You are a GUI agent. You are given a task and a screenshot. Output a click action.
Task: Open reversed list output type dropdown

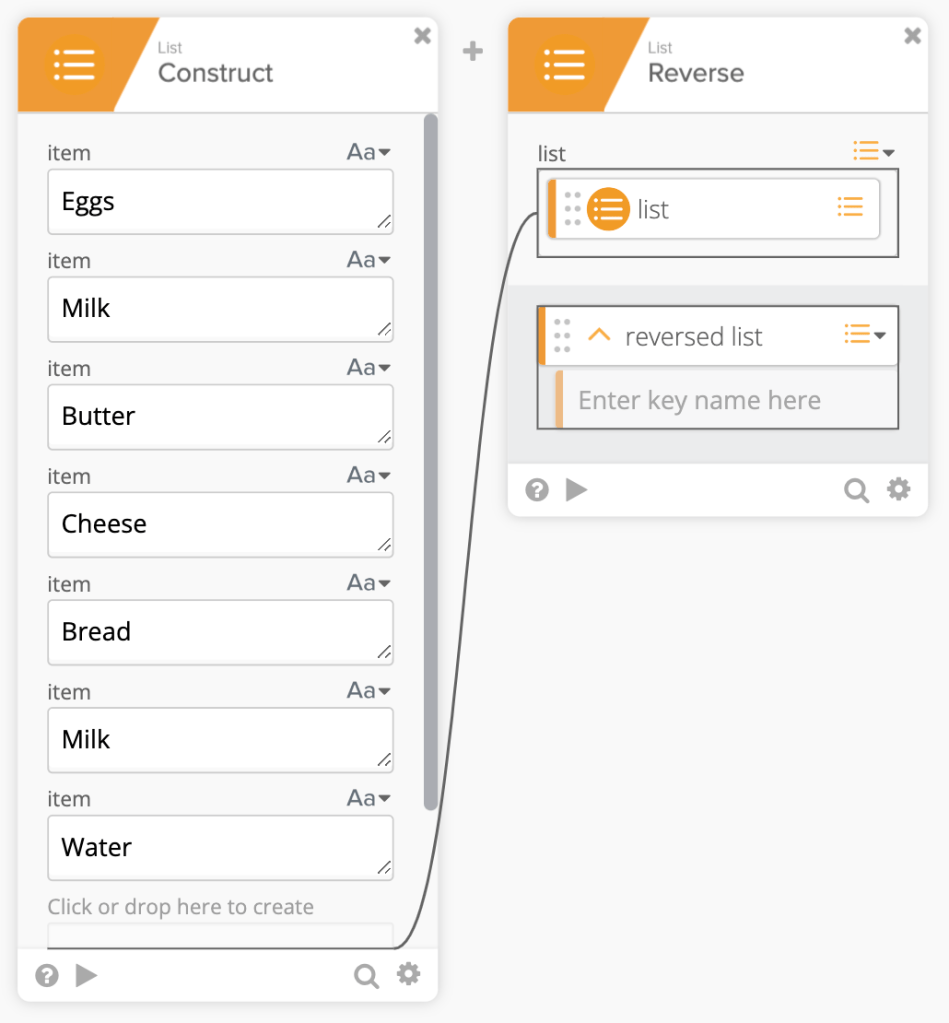(865, 334)
